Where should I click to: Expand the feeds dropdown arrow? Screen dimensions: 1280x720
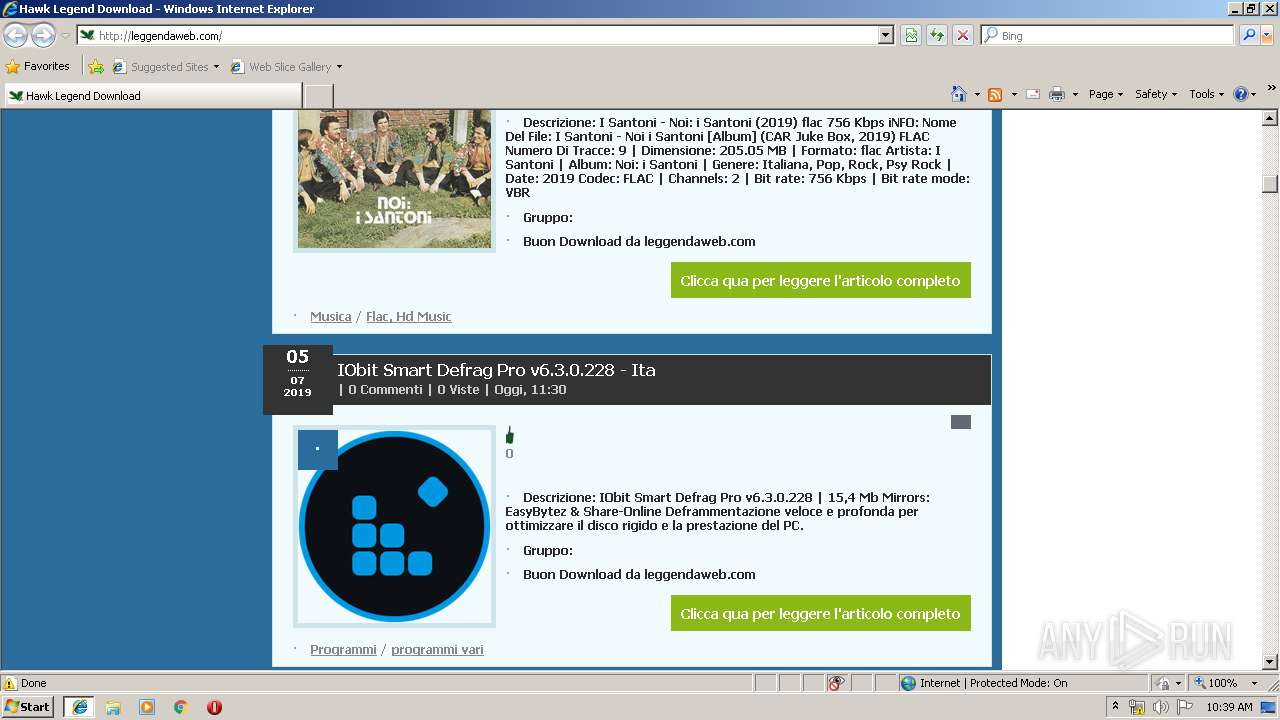tap(1013, 95)
